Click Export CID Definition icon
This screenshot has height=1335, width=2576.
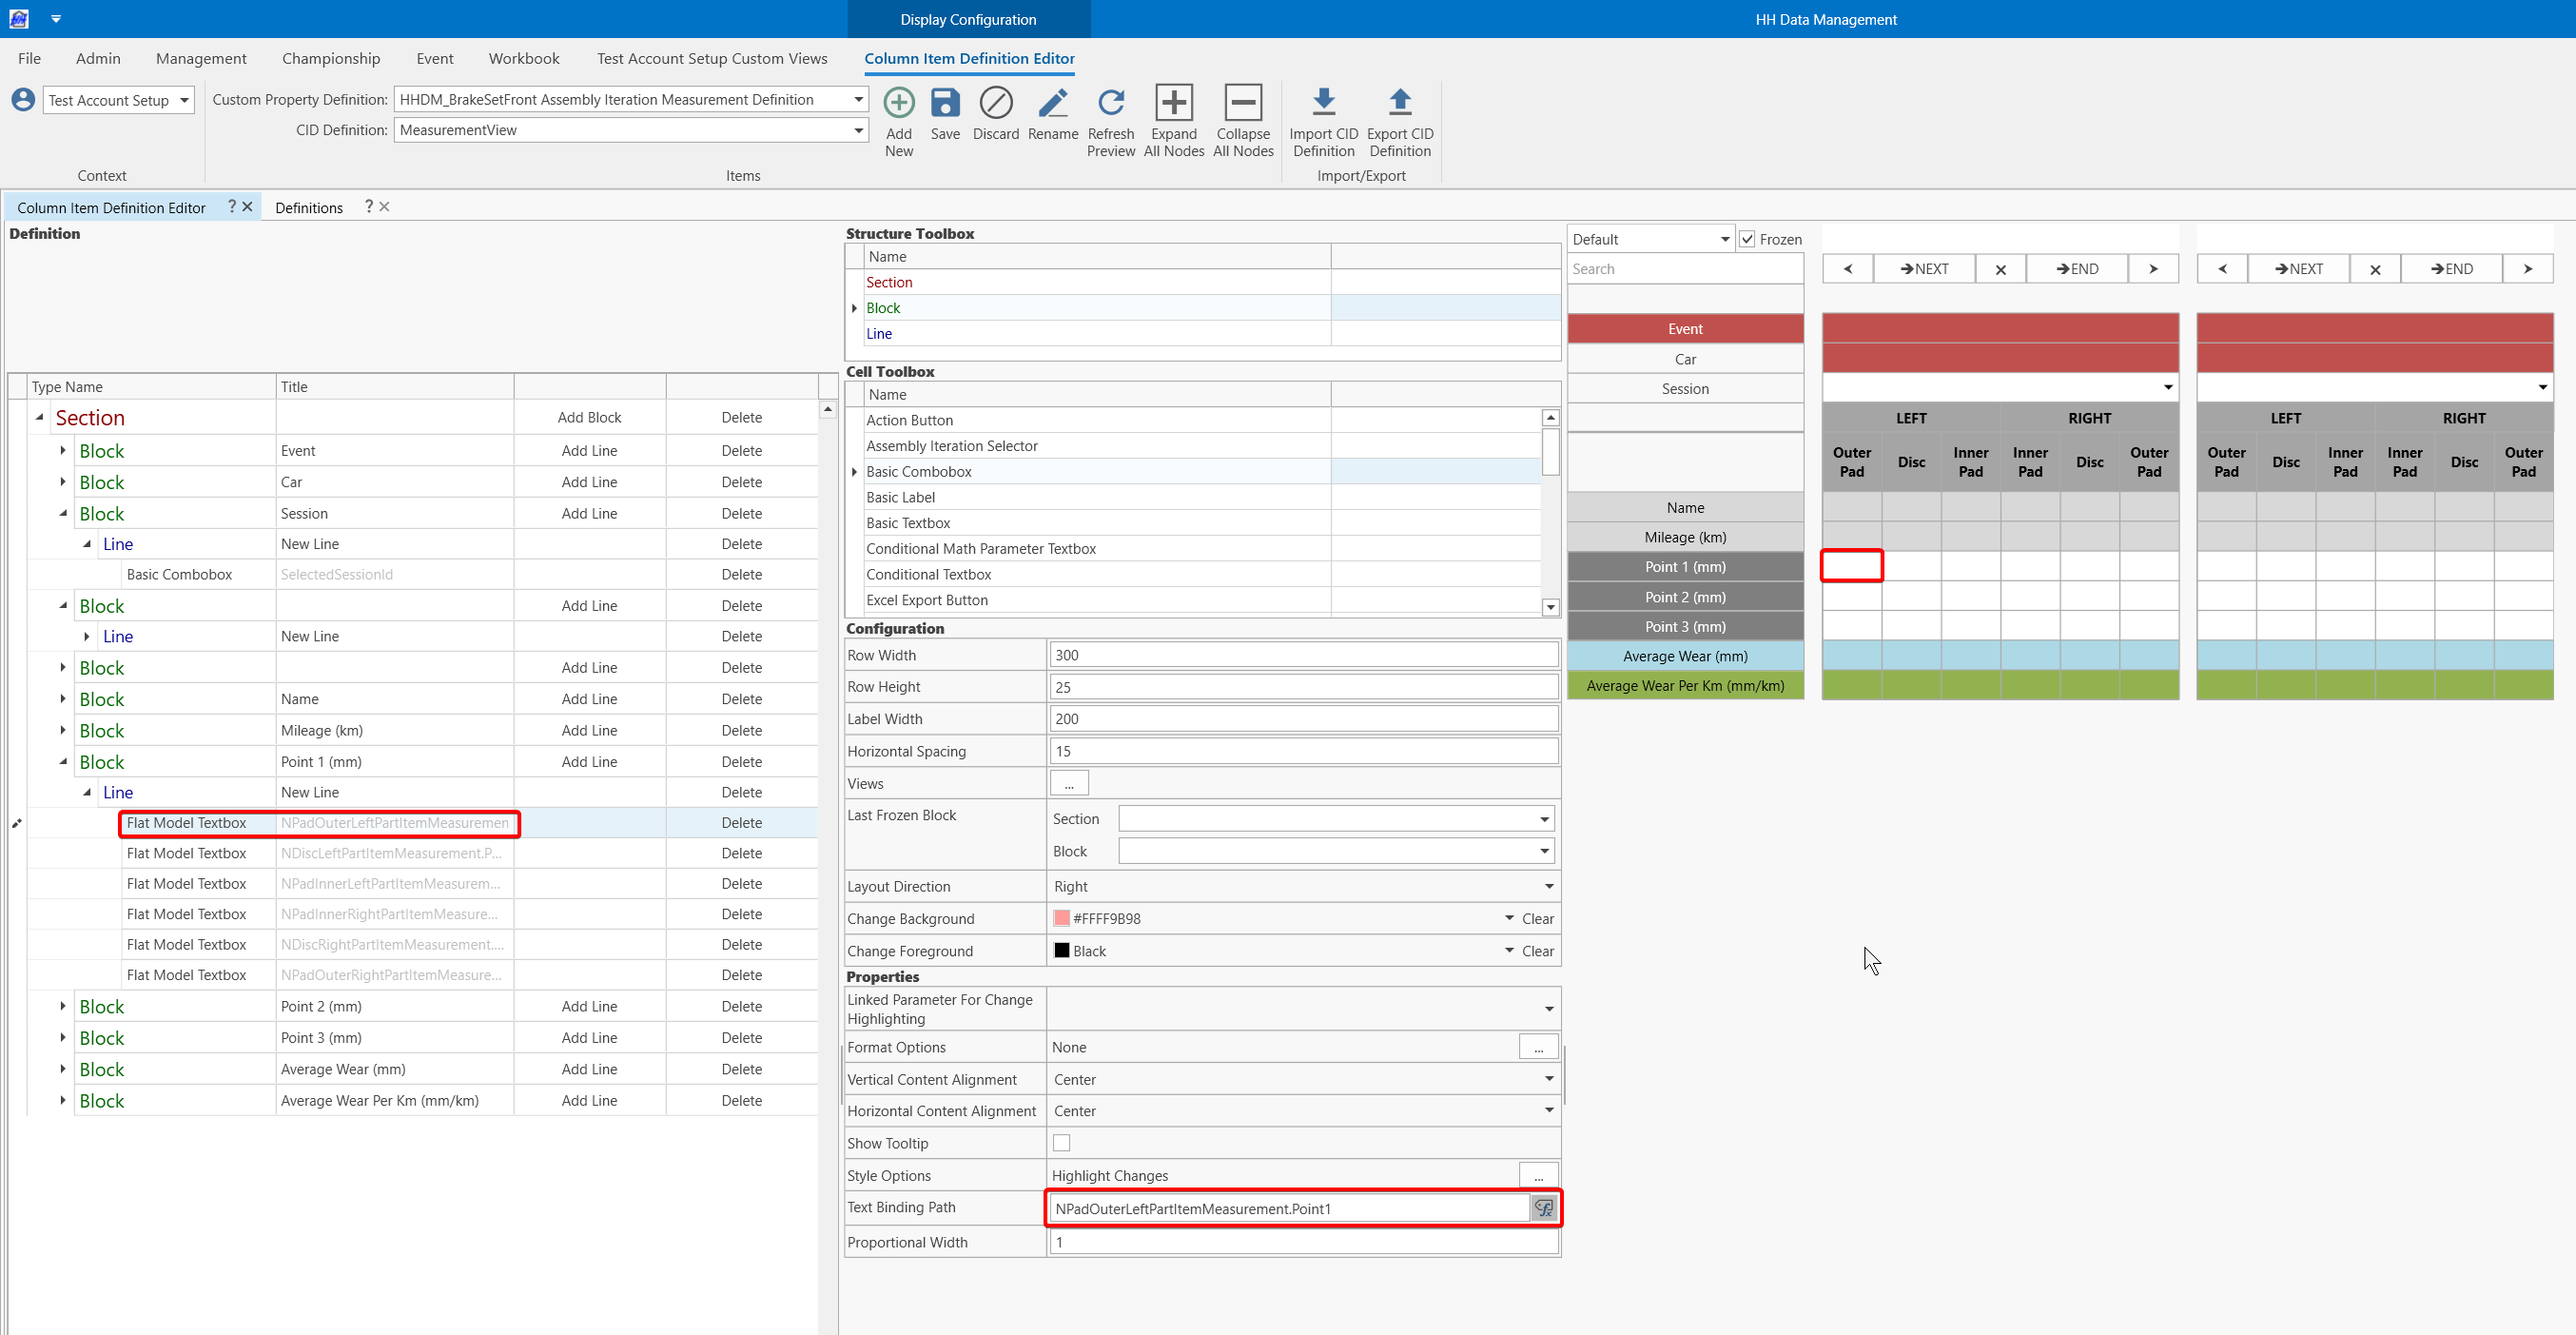coord(1399,103)
